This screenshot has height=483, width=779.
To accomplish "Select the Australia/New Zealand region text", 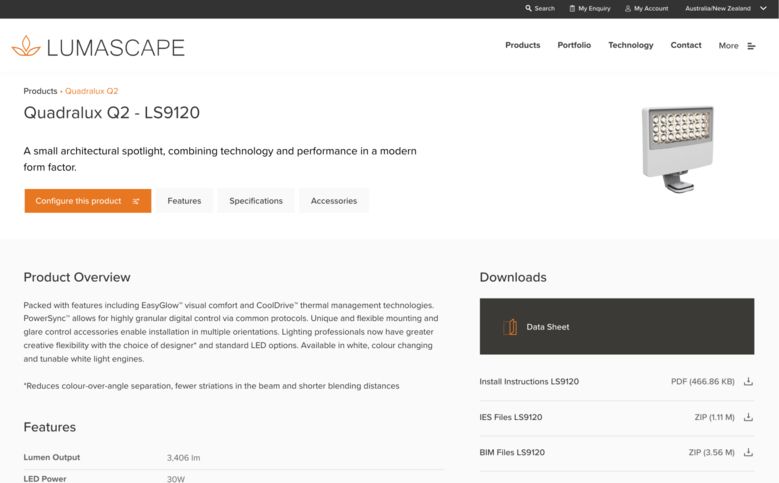I will 718,8.
